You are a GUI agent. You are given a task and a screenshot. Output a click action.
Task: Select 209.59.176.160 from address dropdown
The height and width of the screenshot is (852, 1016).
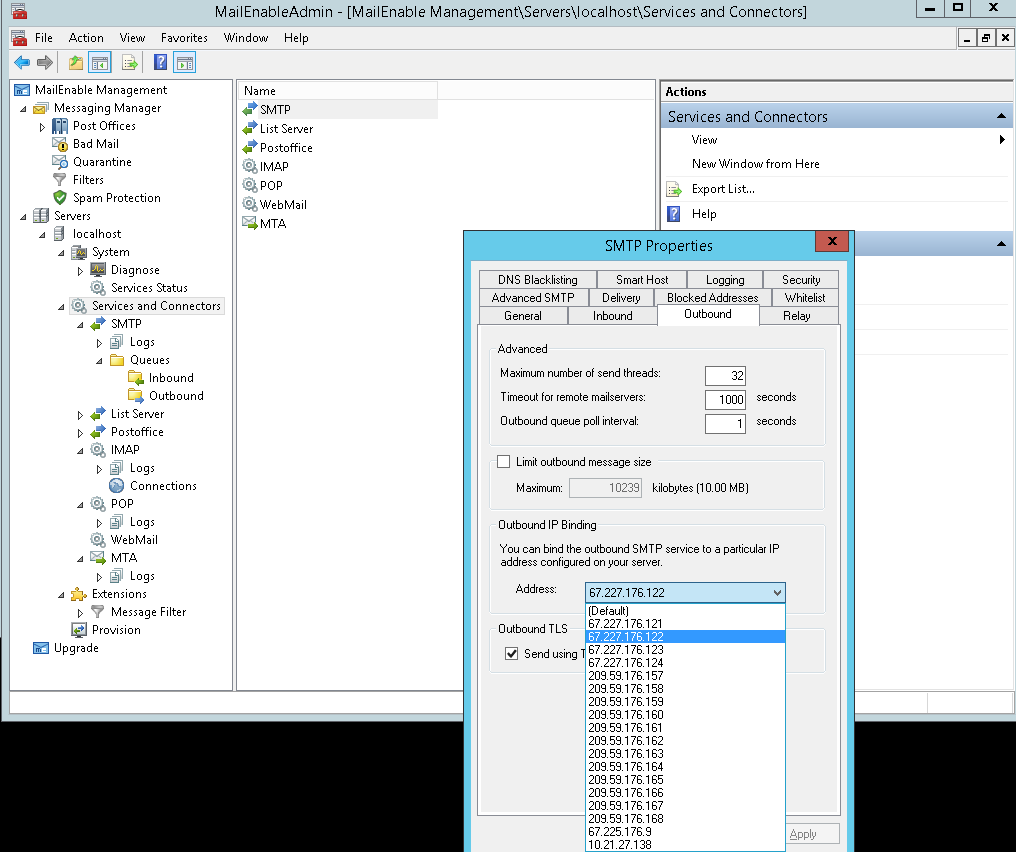[x=625, y=715]
